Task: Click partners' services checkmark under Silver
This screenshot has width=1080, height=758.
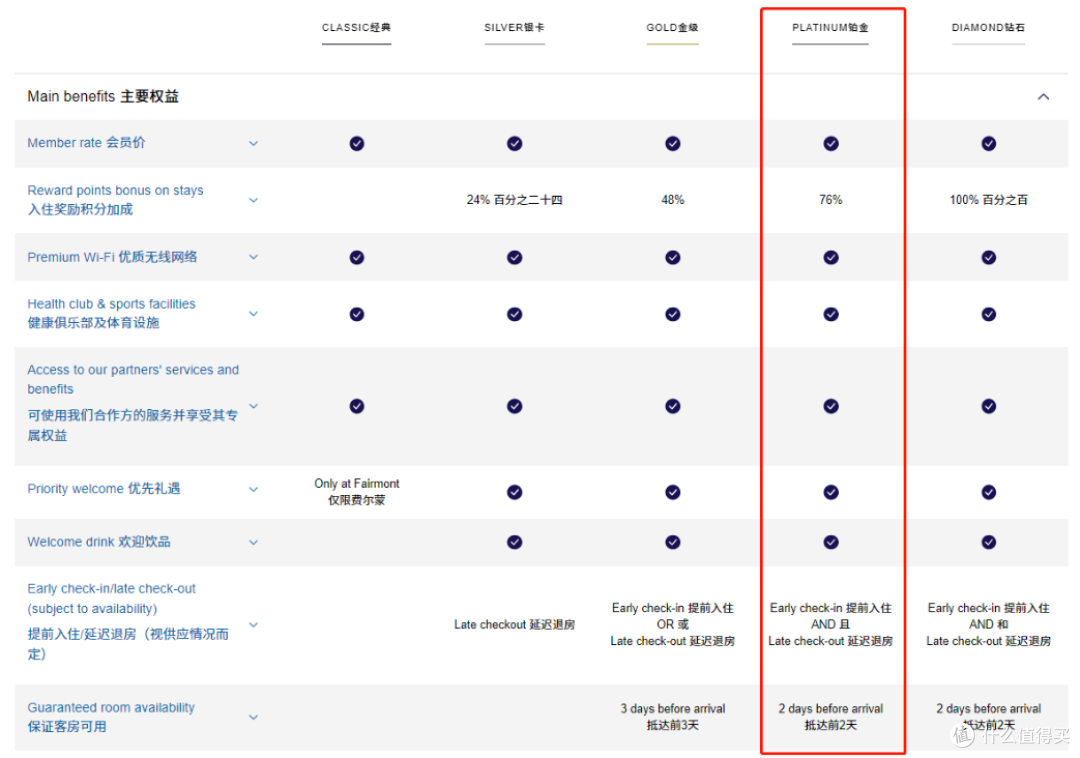Action: click(x=515, y=406)
